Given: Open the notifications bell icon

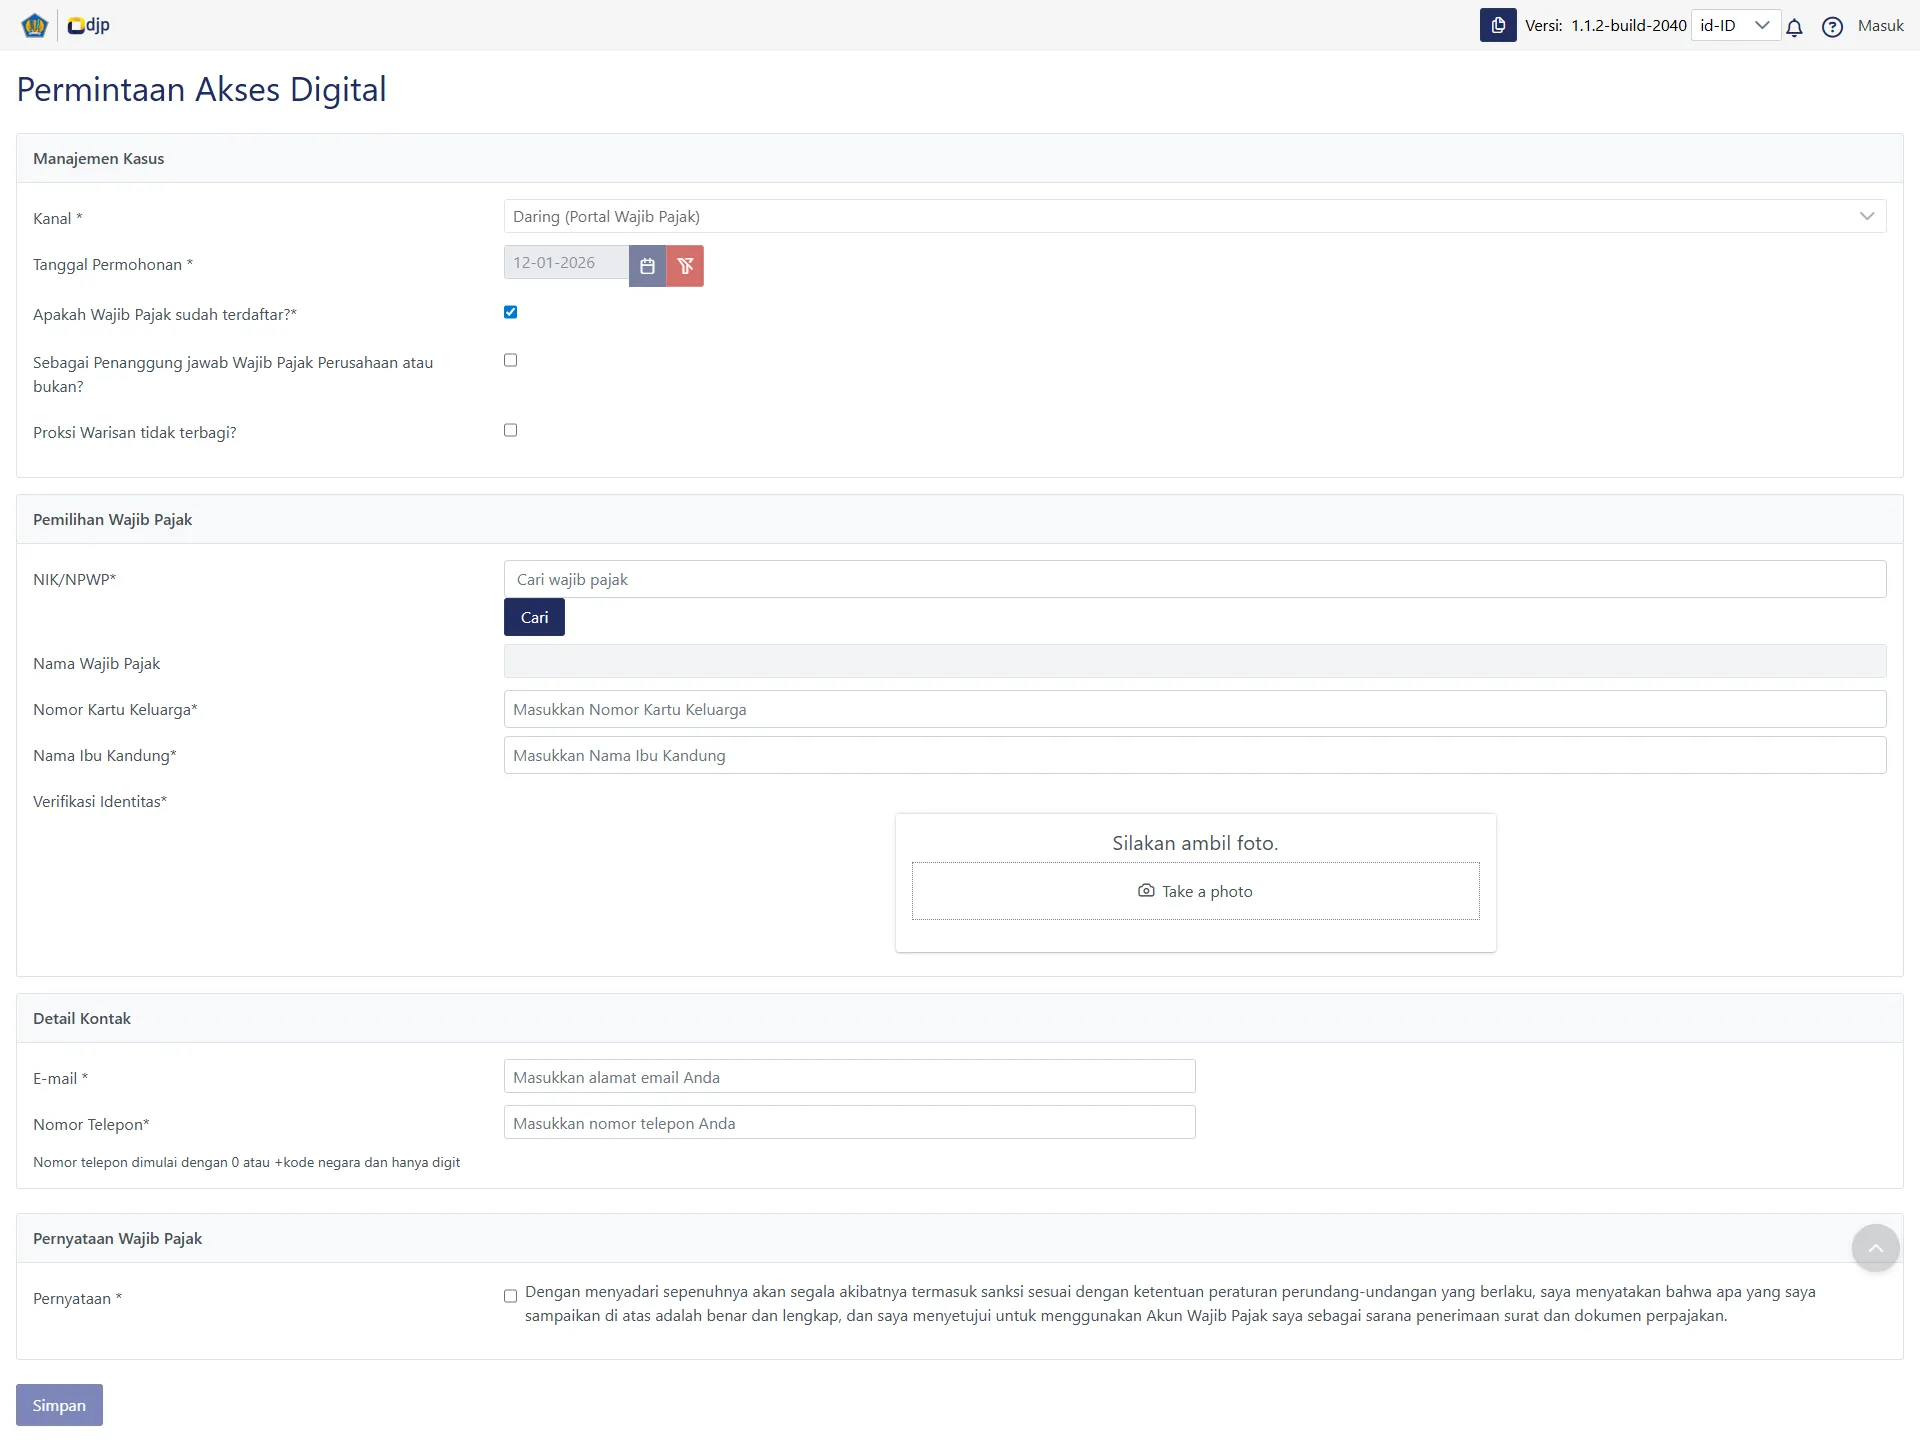Looking at the screenshot, I should (1794, 27).
